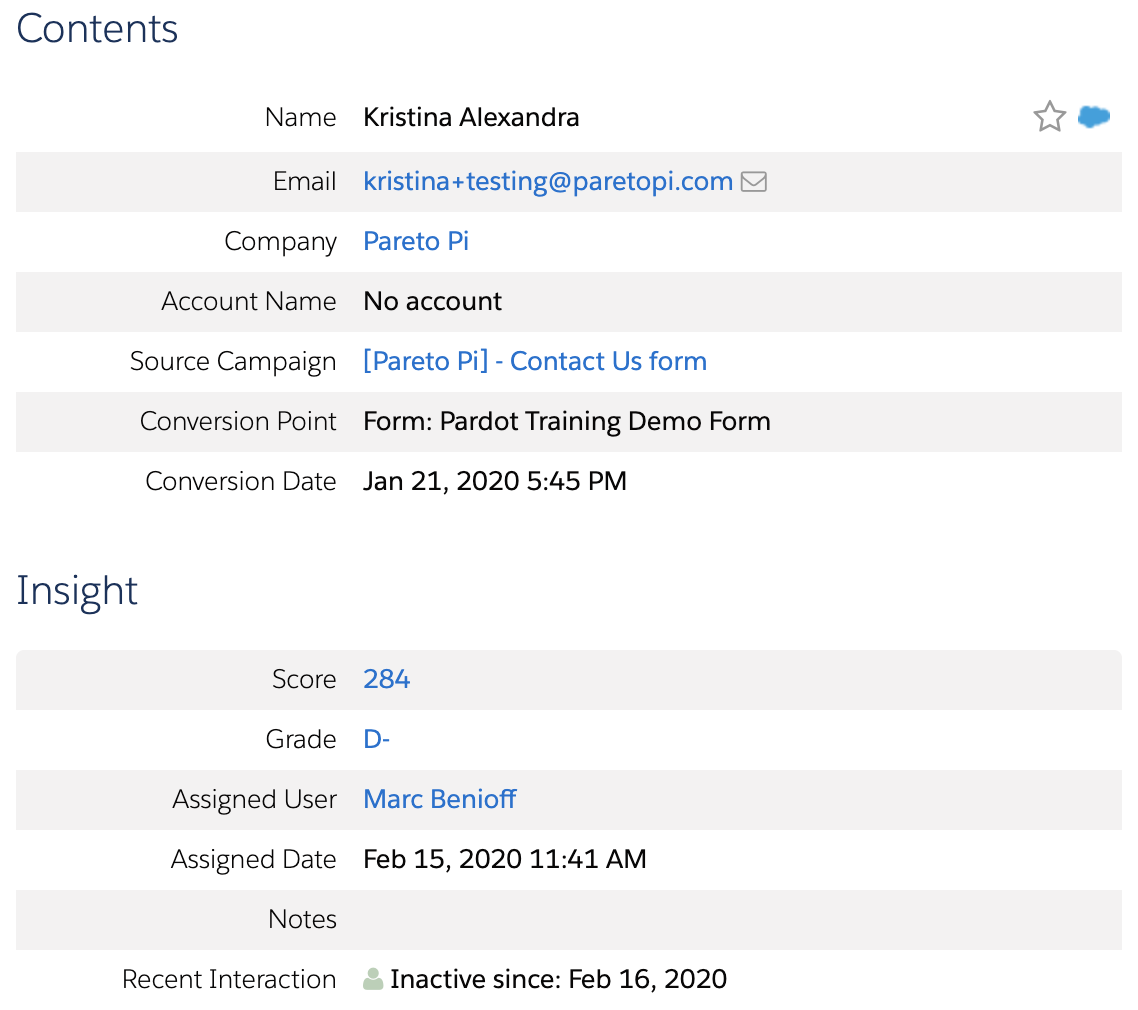Open assigned user Marc Benioff
The width and height of the screenshot is (1138, 1010).
[440, 799]
